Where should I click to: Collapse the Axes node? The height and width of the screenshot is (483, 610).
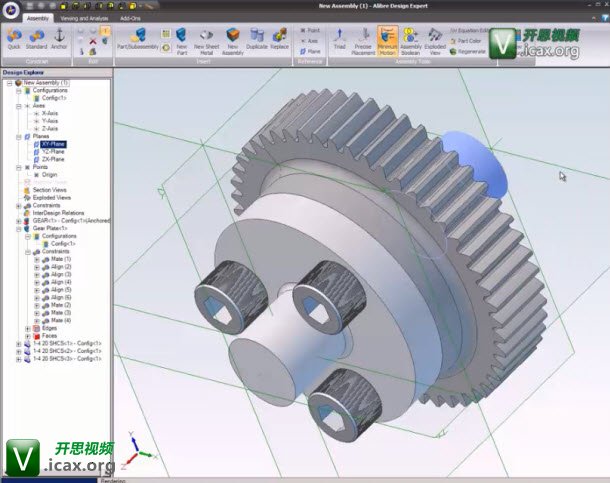[x=18, y=106]
